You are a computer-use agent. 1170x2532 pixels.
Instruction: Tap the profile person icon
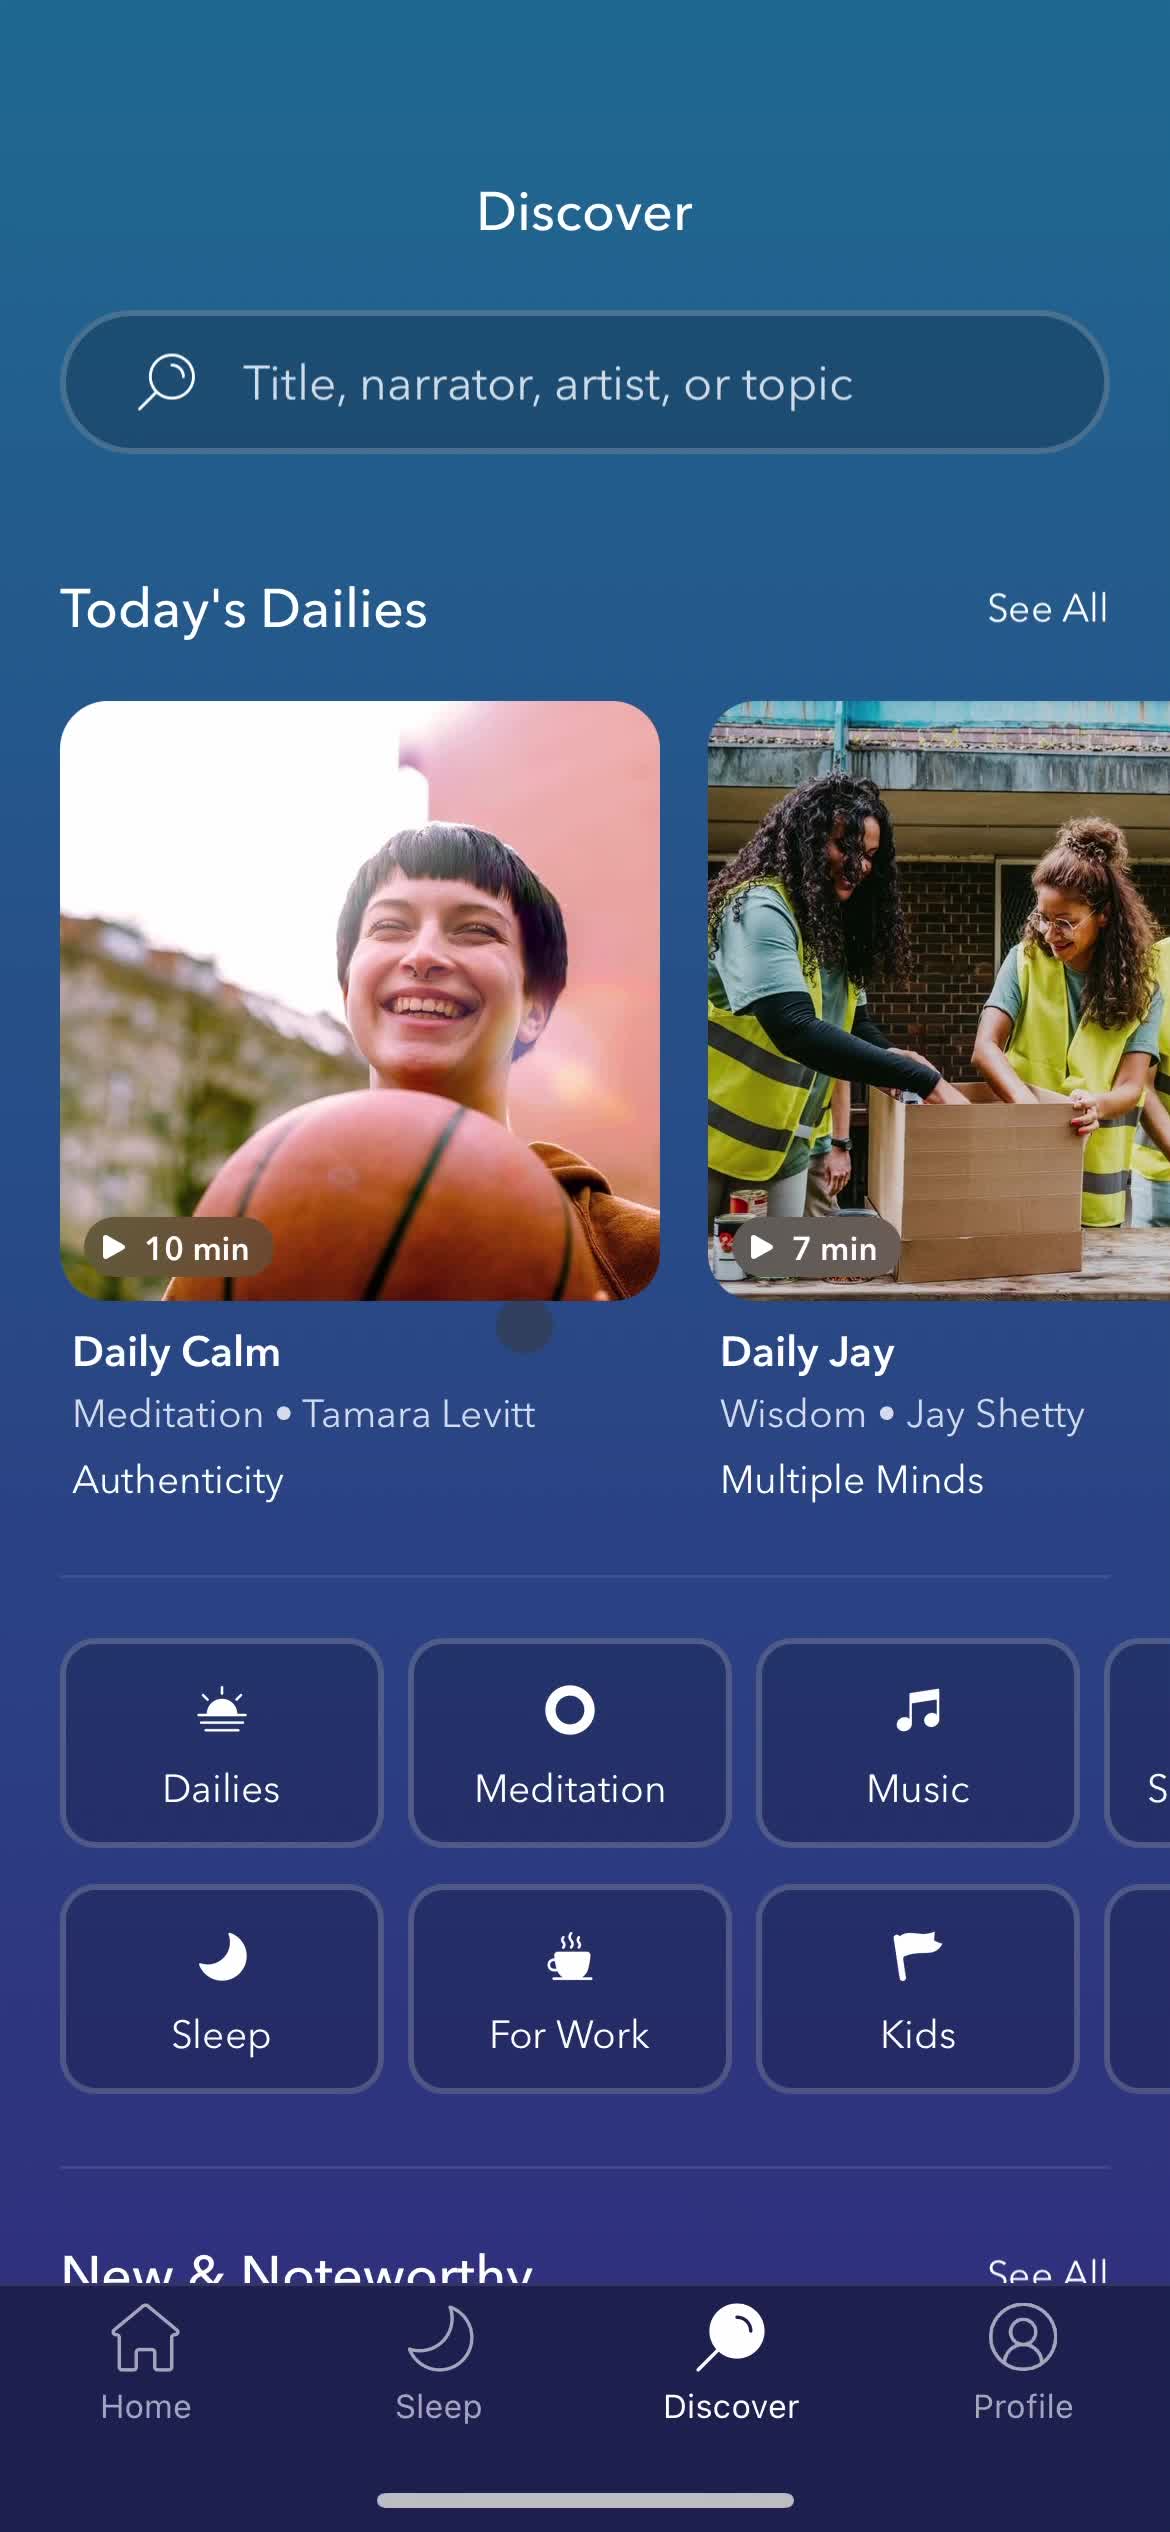(x=1023, y=2337)
